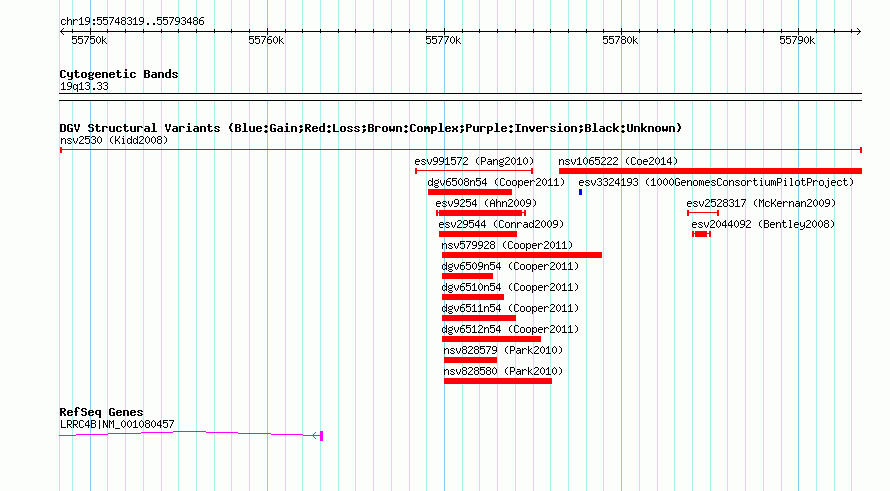Viewport: 890px width, 491px height.
Task: Select the thin red line of esv2528317
Action: click(703, 213)
